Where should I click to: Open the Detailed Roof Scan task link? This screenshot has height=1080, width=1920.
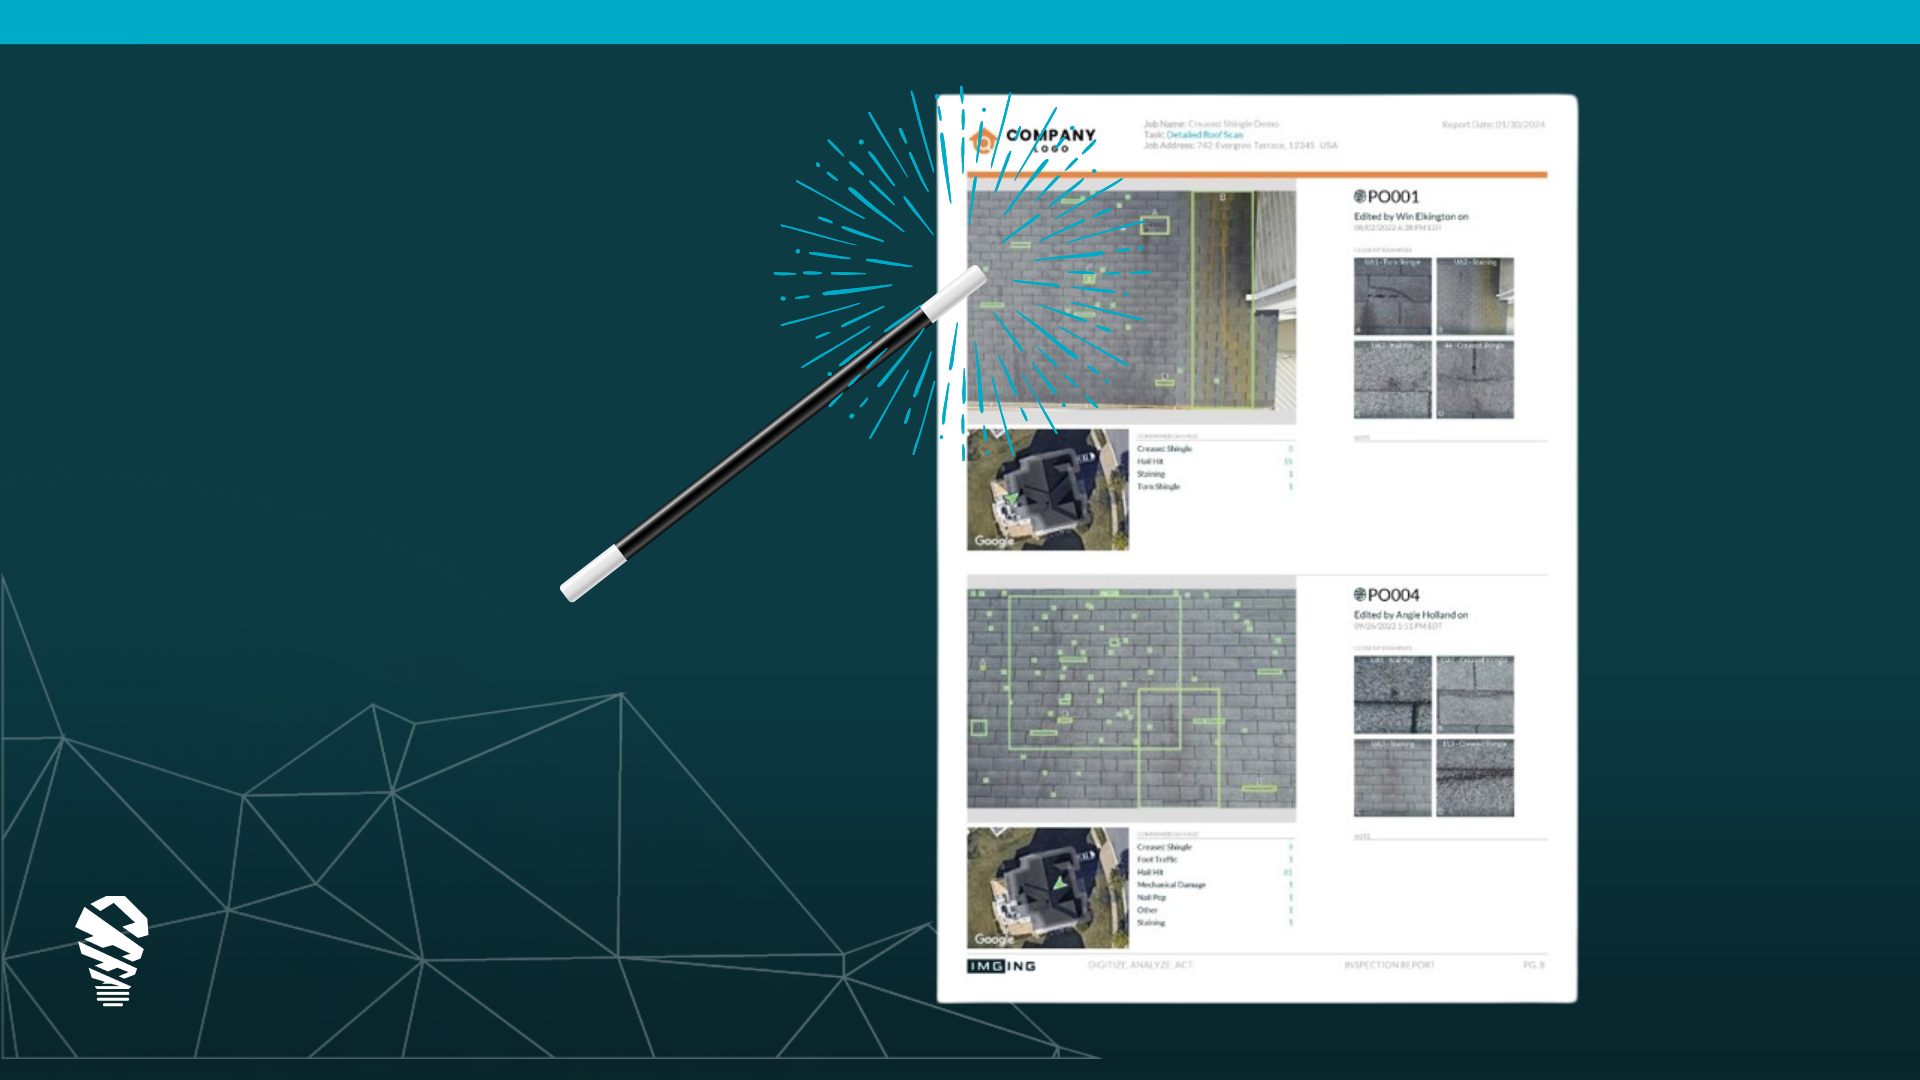pos(1204,135)
